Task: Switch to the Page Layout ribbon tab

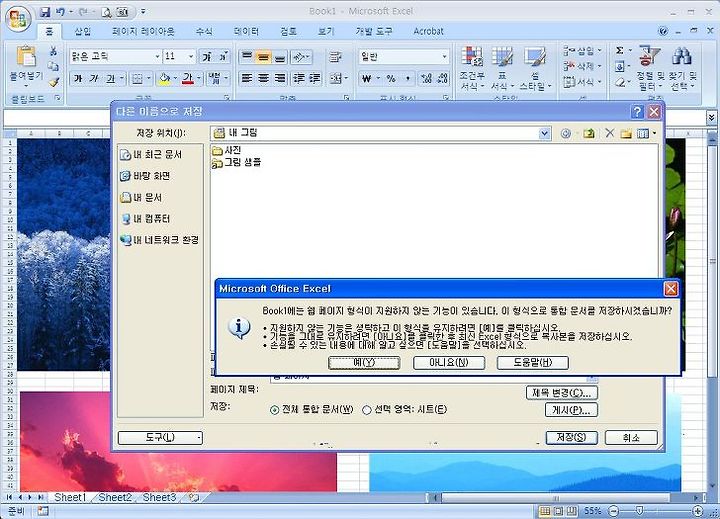Action: pyautogui.click(x=143, y=31)
